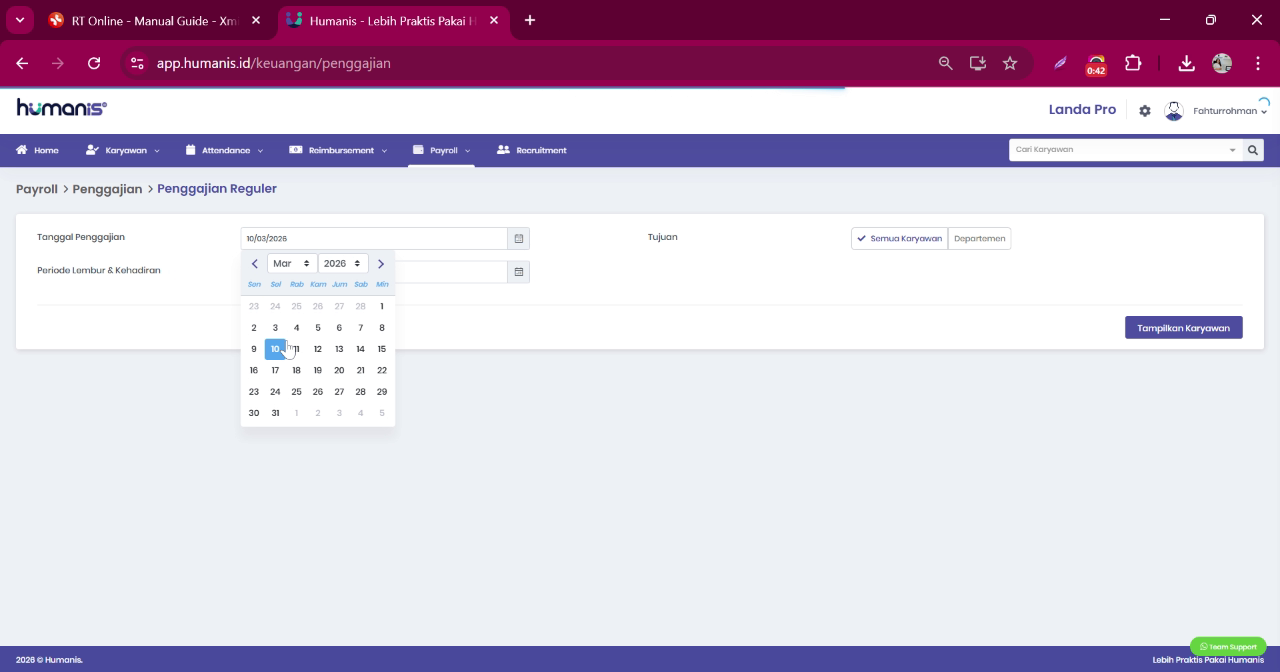Click Penggajian breadcrumb
This screenshot has width=1280, height=672.
pyautogui.click(x=107, y=189)
